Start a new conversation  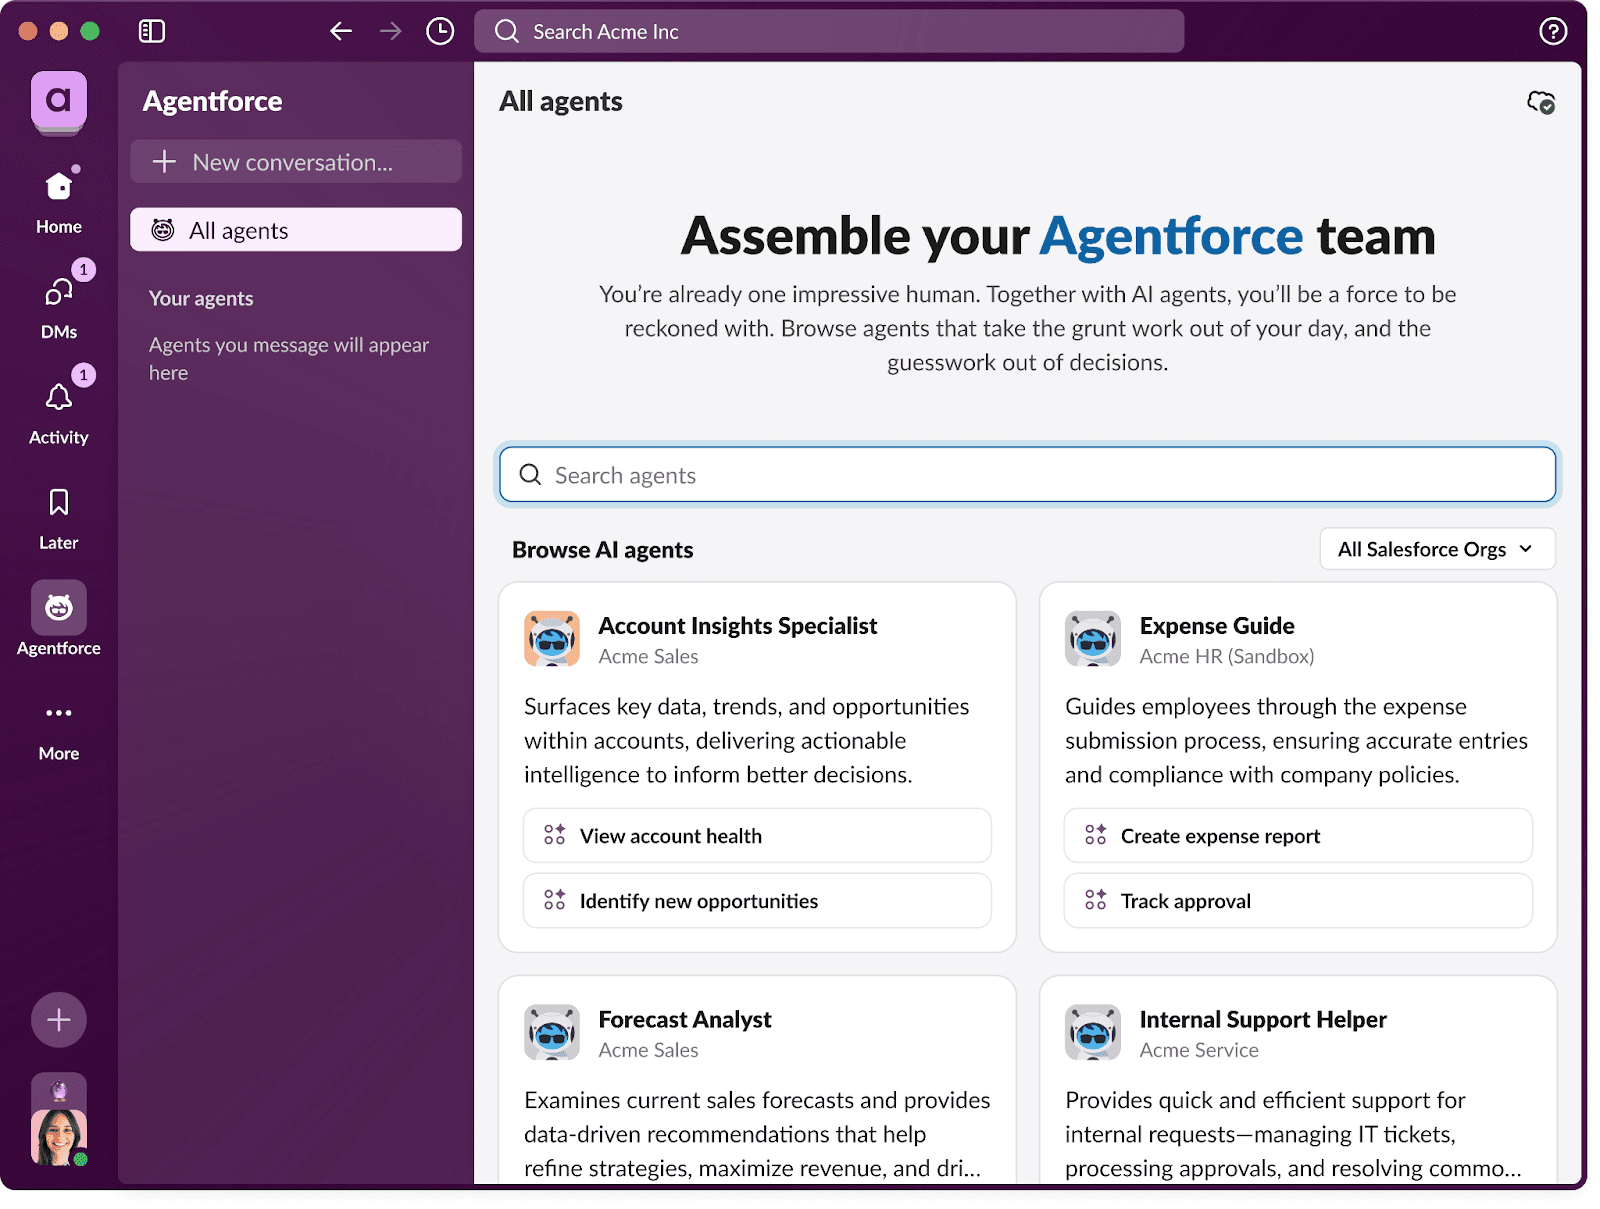pos(295,161)
